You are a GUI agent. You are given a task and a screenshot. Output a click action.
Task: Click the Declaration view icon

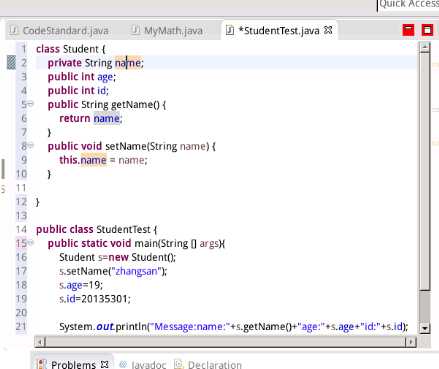click(179, 365)
